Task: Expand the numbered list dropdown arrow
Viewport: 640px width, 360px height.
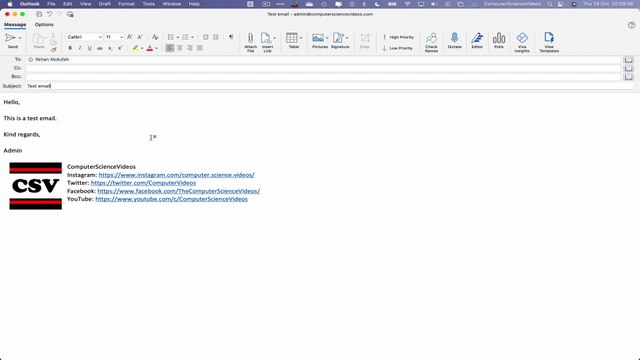Action: [192, 37]
